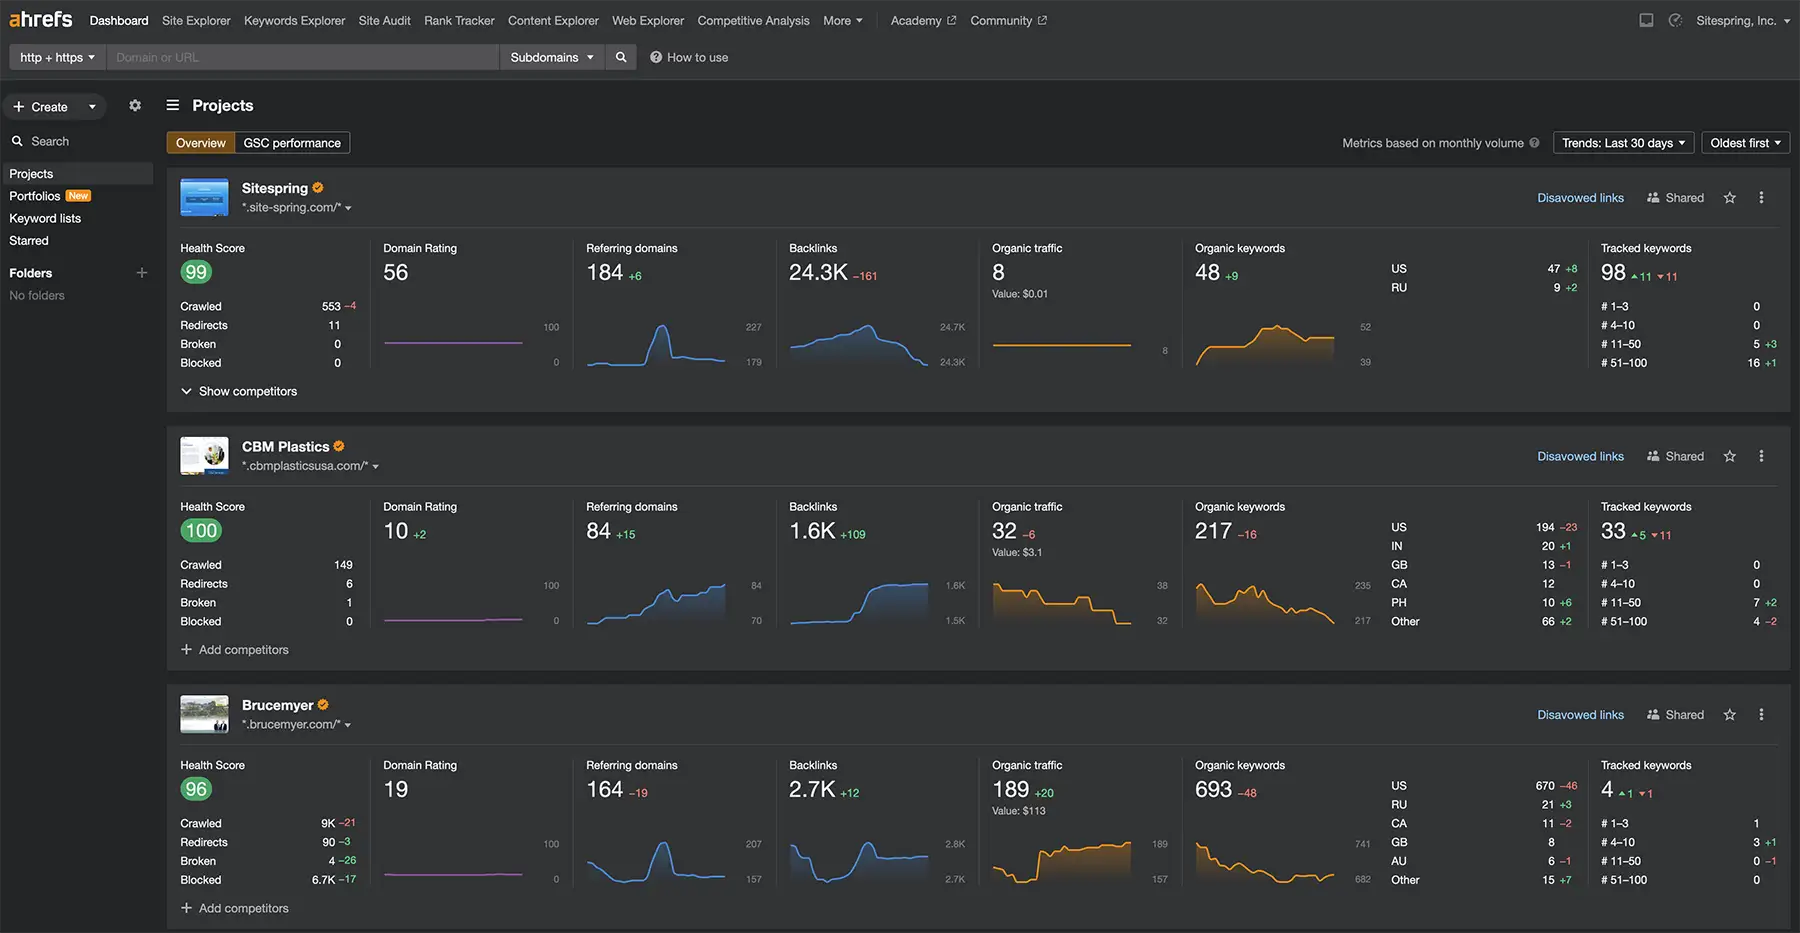This screenshot has height=933, width=1800.
Task: Star the Sitespring project
Action: pyautogui.click(x=1730, y=198)
